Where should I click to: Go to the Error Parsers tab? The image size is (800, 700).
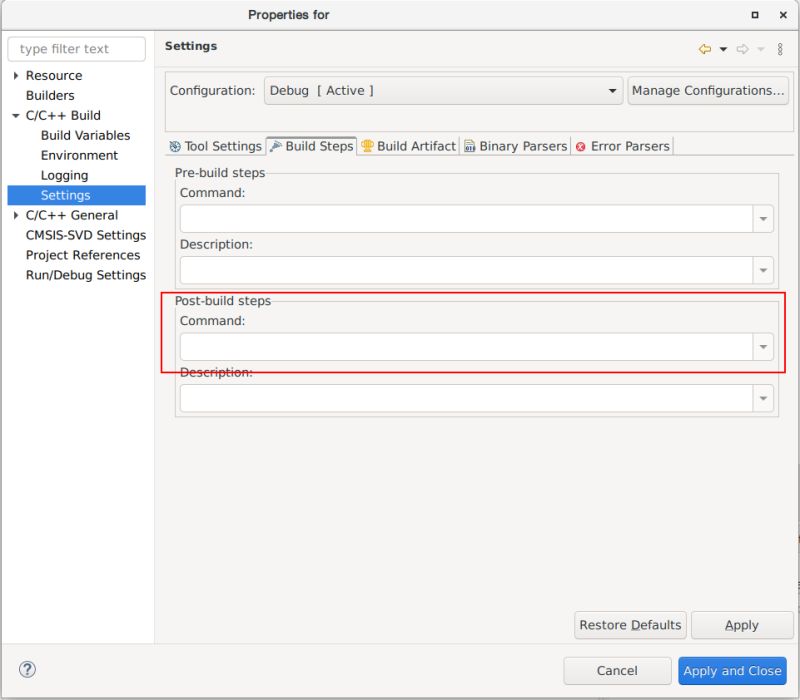click(622, 146)
